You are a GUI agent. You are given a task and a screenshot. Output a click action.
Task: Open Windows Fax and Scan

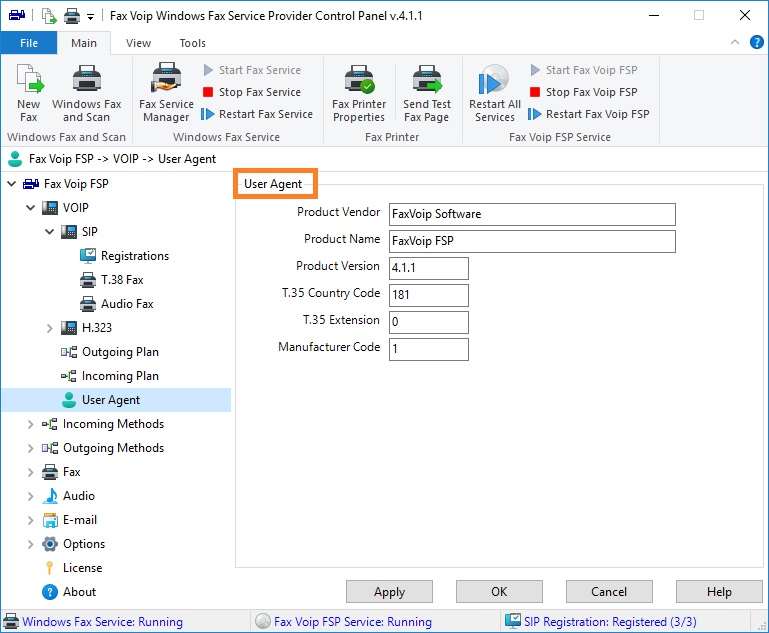[86, 93]
